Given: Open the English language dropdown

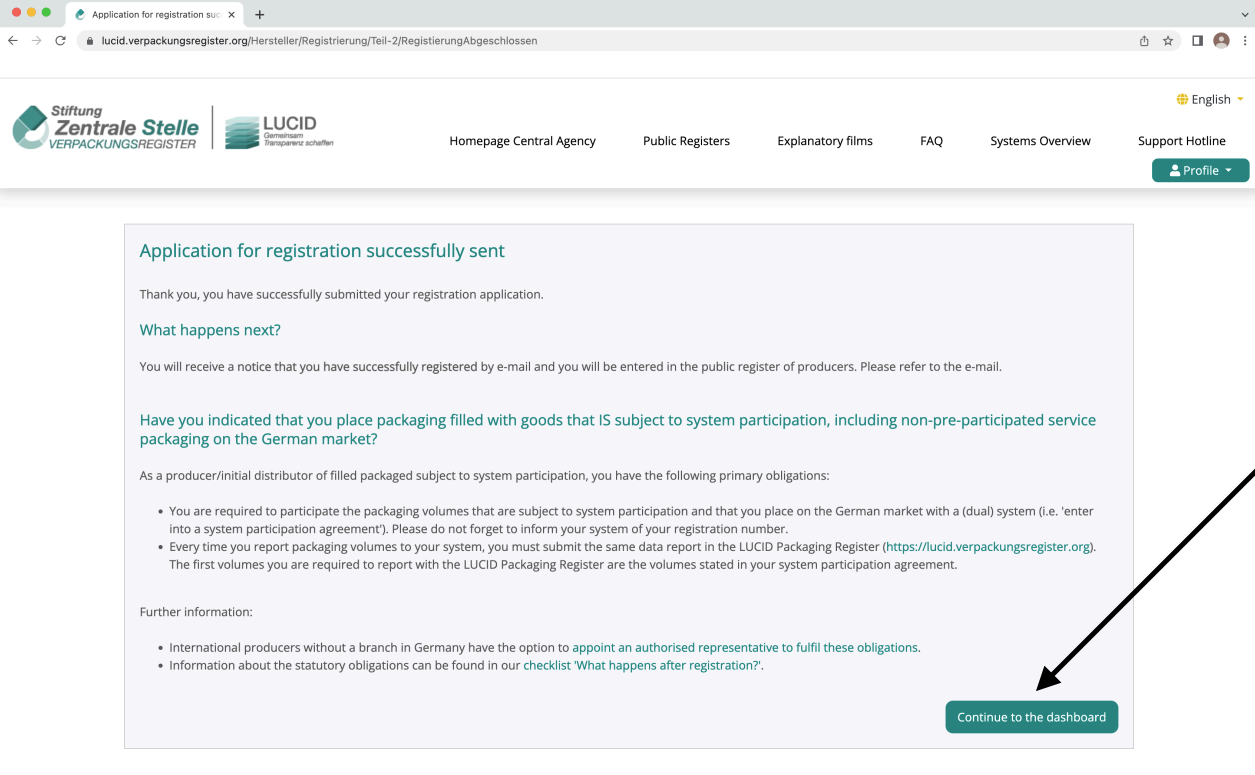Looking at the screenshot, I should point(1210,99).
